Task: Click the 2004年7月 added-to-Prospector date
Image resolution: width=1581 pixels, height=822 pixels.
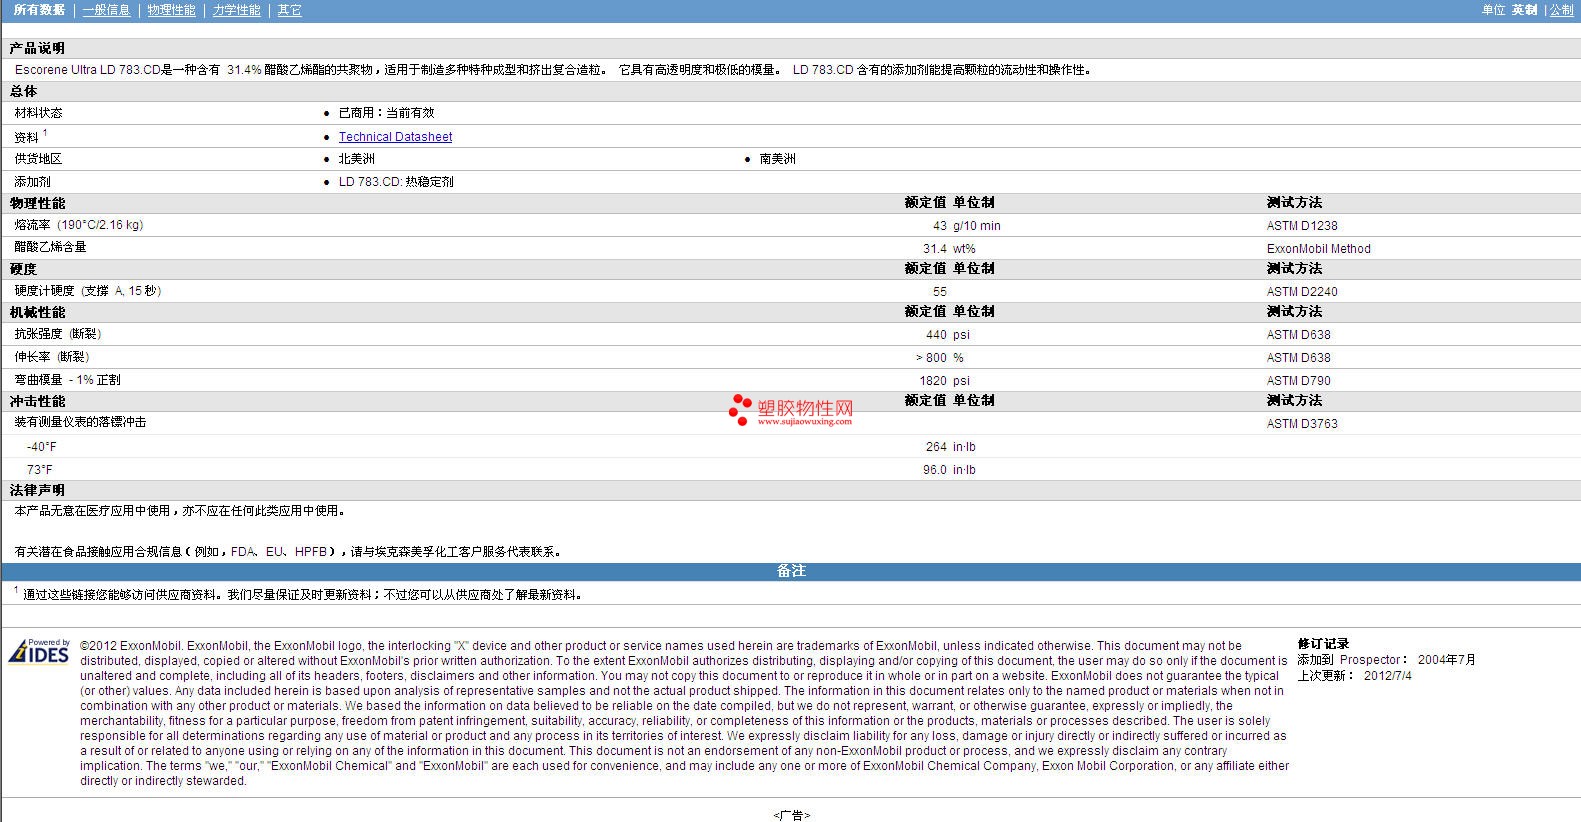Action: pos(1446,660)
